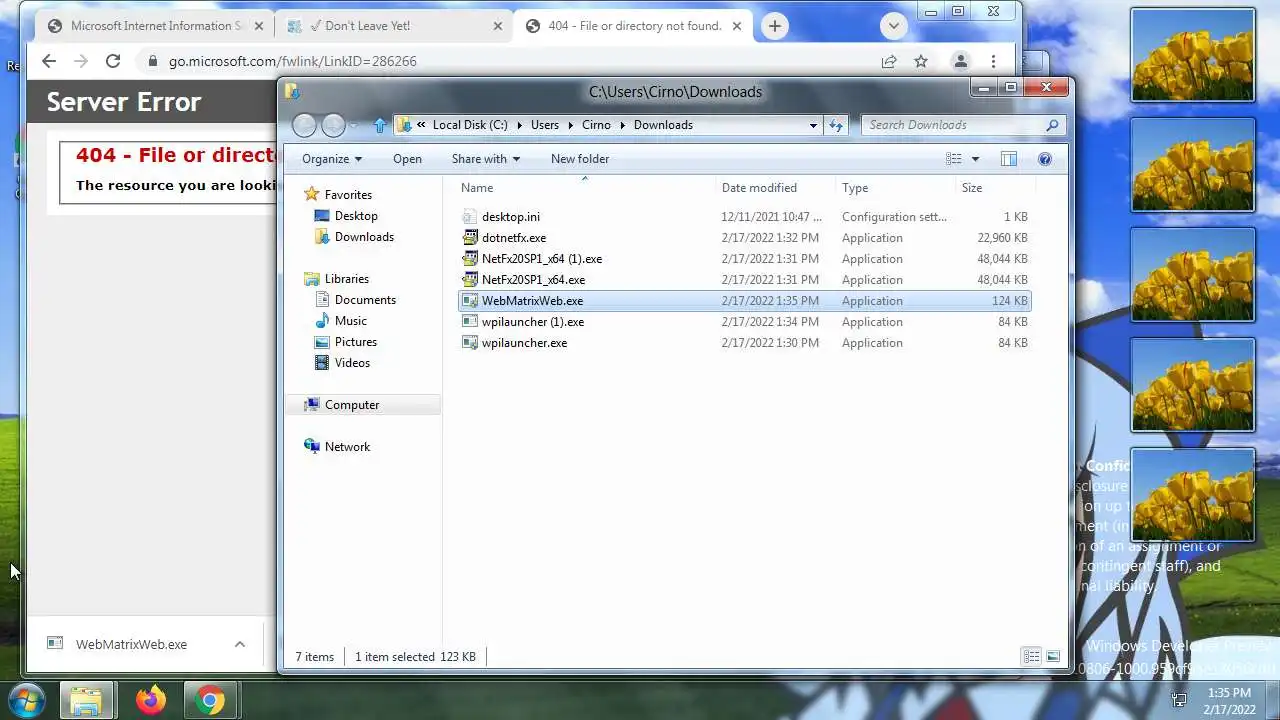
Task: Select desktop.ini file
Action: pyautogui.click(x=744, y=217)
